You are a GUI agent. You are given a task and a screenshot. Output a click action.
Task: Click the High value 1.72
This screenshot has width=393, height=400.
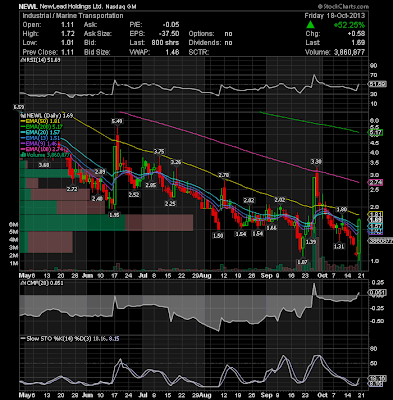pyautogui.click(x=68, y=34)
